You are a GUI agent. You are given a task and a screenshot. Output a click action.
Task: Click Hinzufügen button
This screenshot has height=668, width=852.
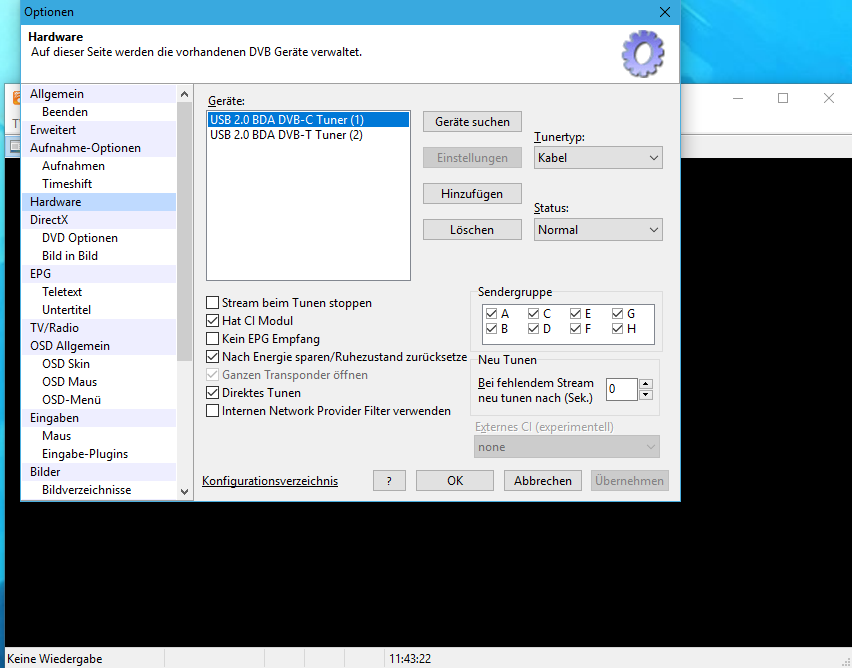click(x=472, y=193)
